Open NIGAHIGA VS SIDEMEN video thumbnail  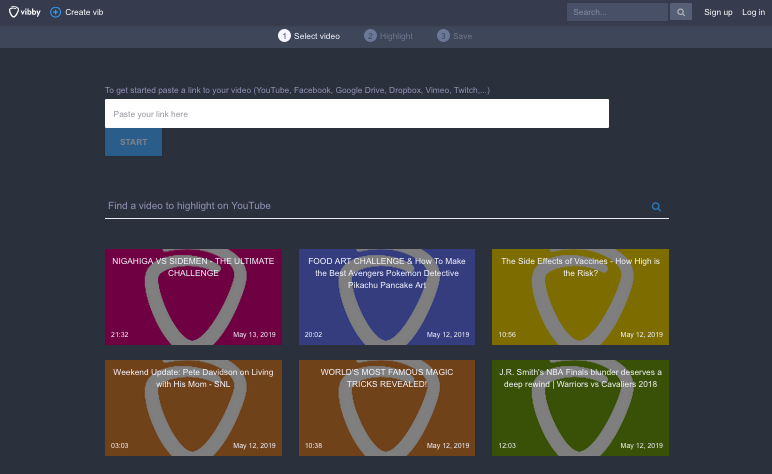(x=193, y=297)
